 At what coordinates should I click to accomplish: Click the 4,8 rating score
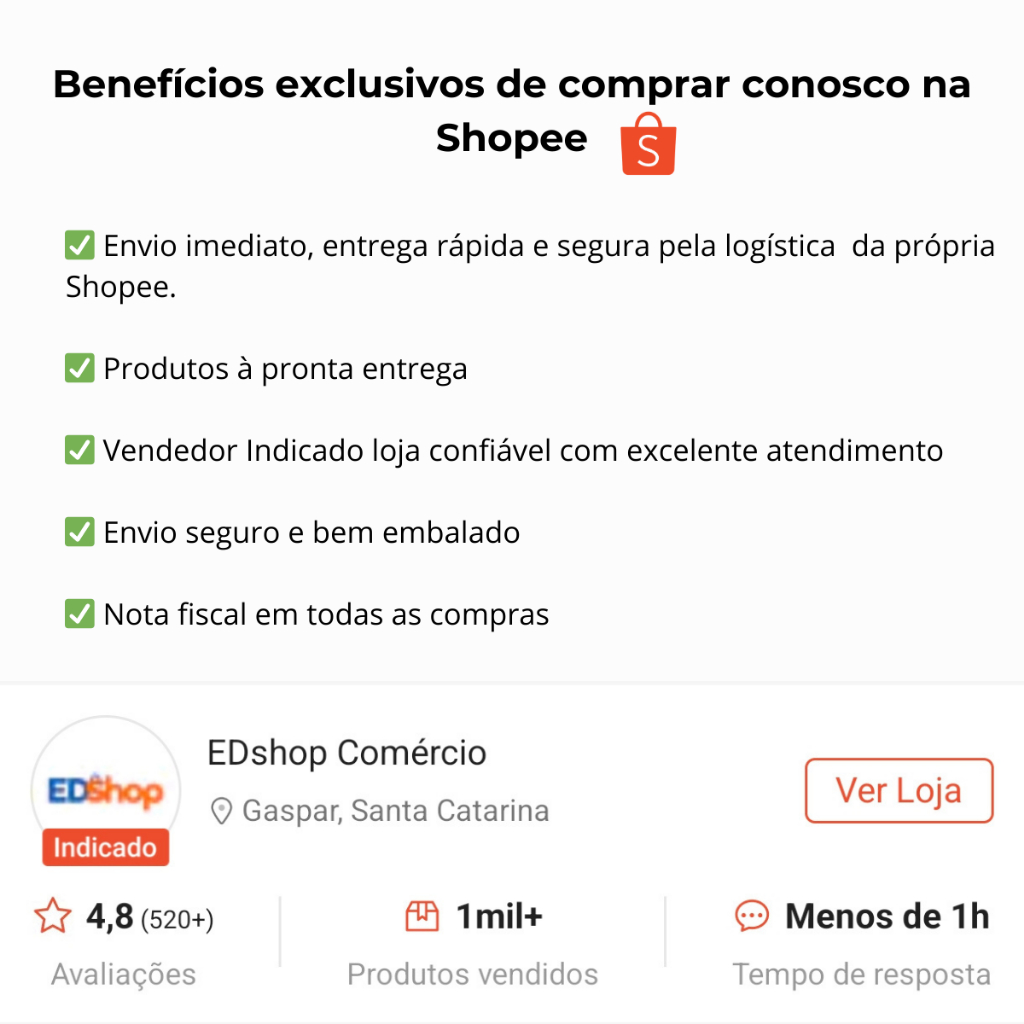click(109, 916)
